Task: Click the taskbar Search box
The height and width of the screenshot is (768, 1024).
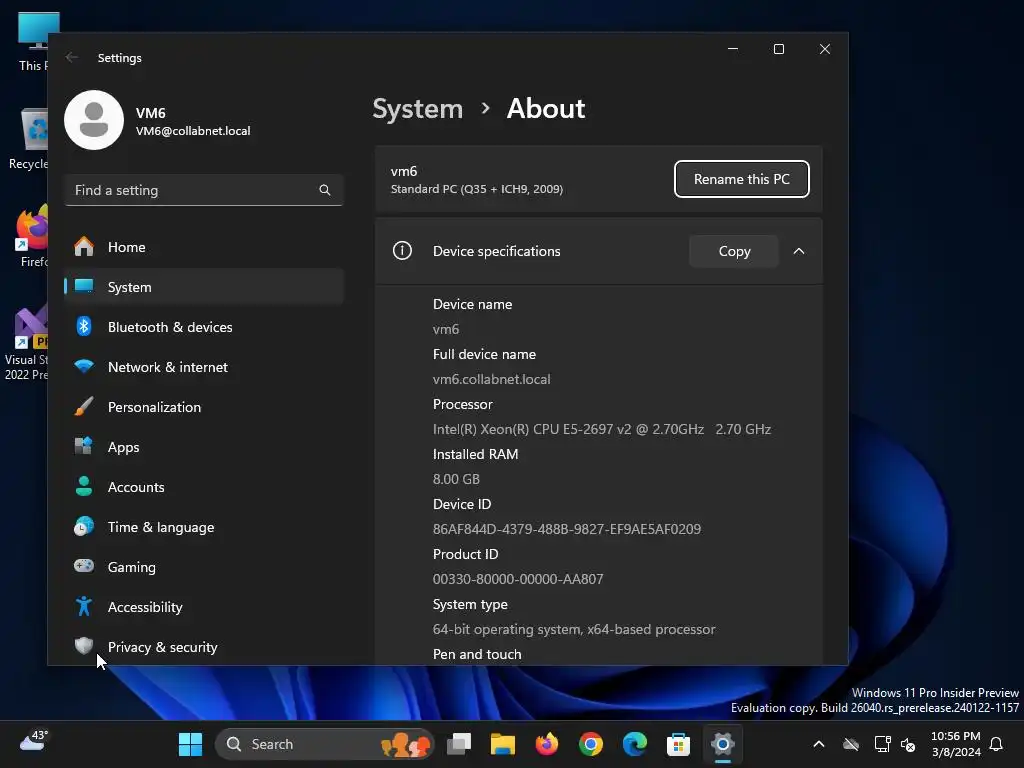Action: [x=325, y=744]
